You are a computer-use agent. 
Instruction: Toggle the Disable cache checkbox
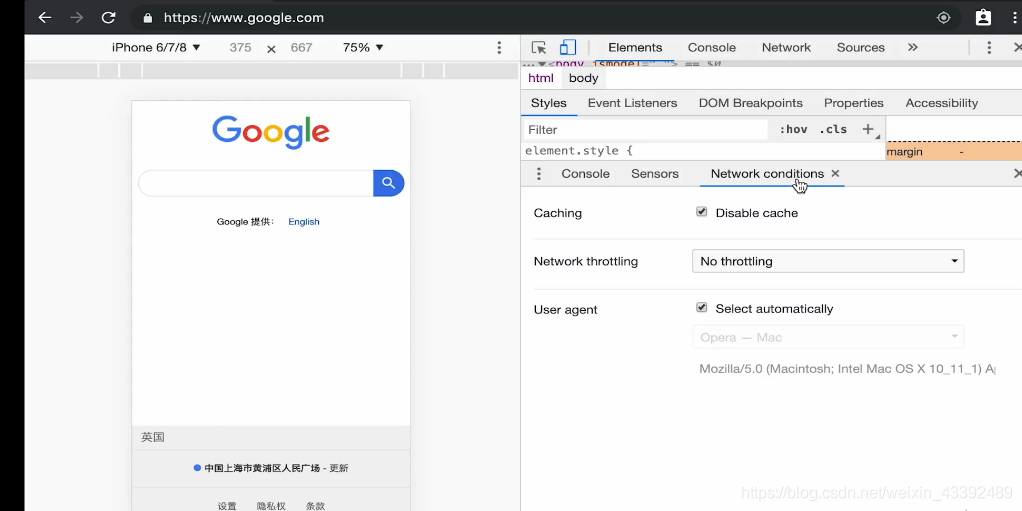point(701,212)
